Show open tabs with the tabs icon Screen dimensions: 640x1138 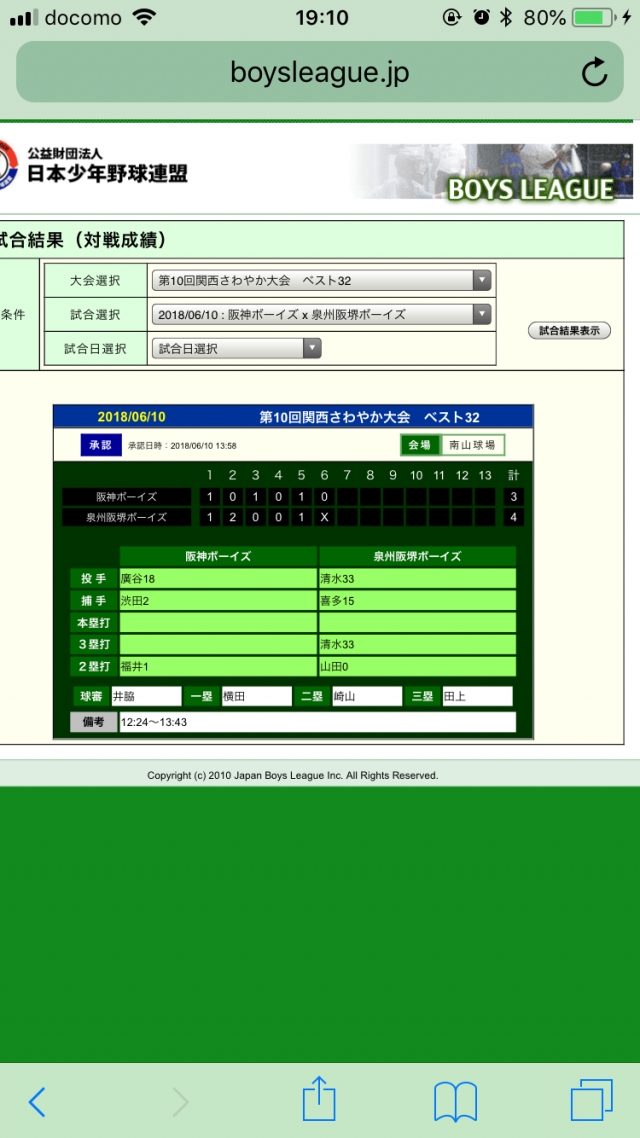591,1100
